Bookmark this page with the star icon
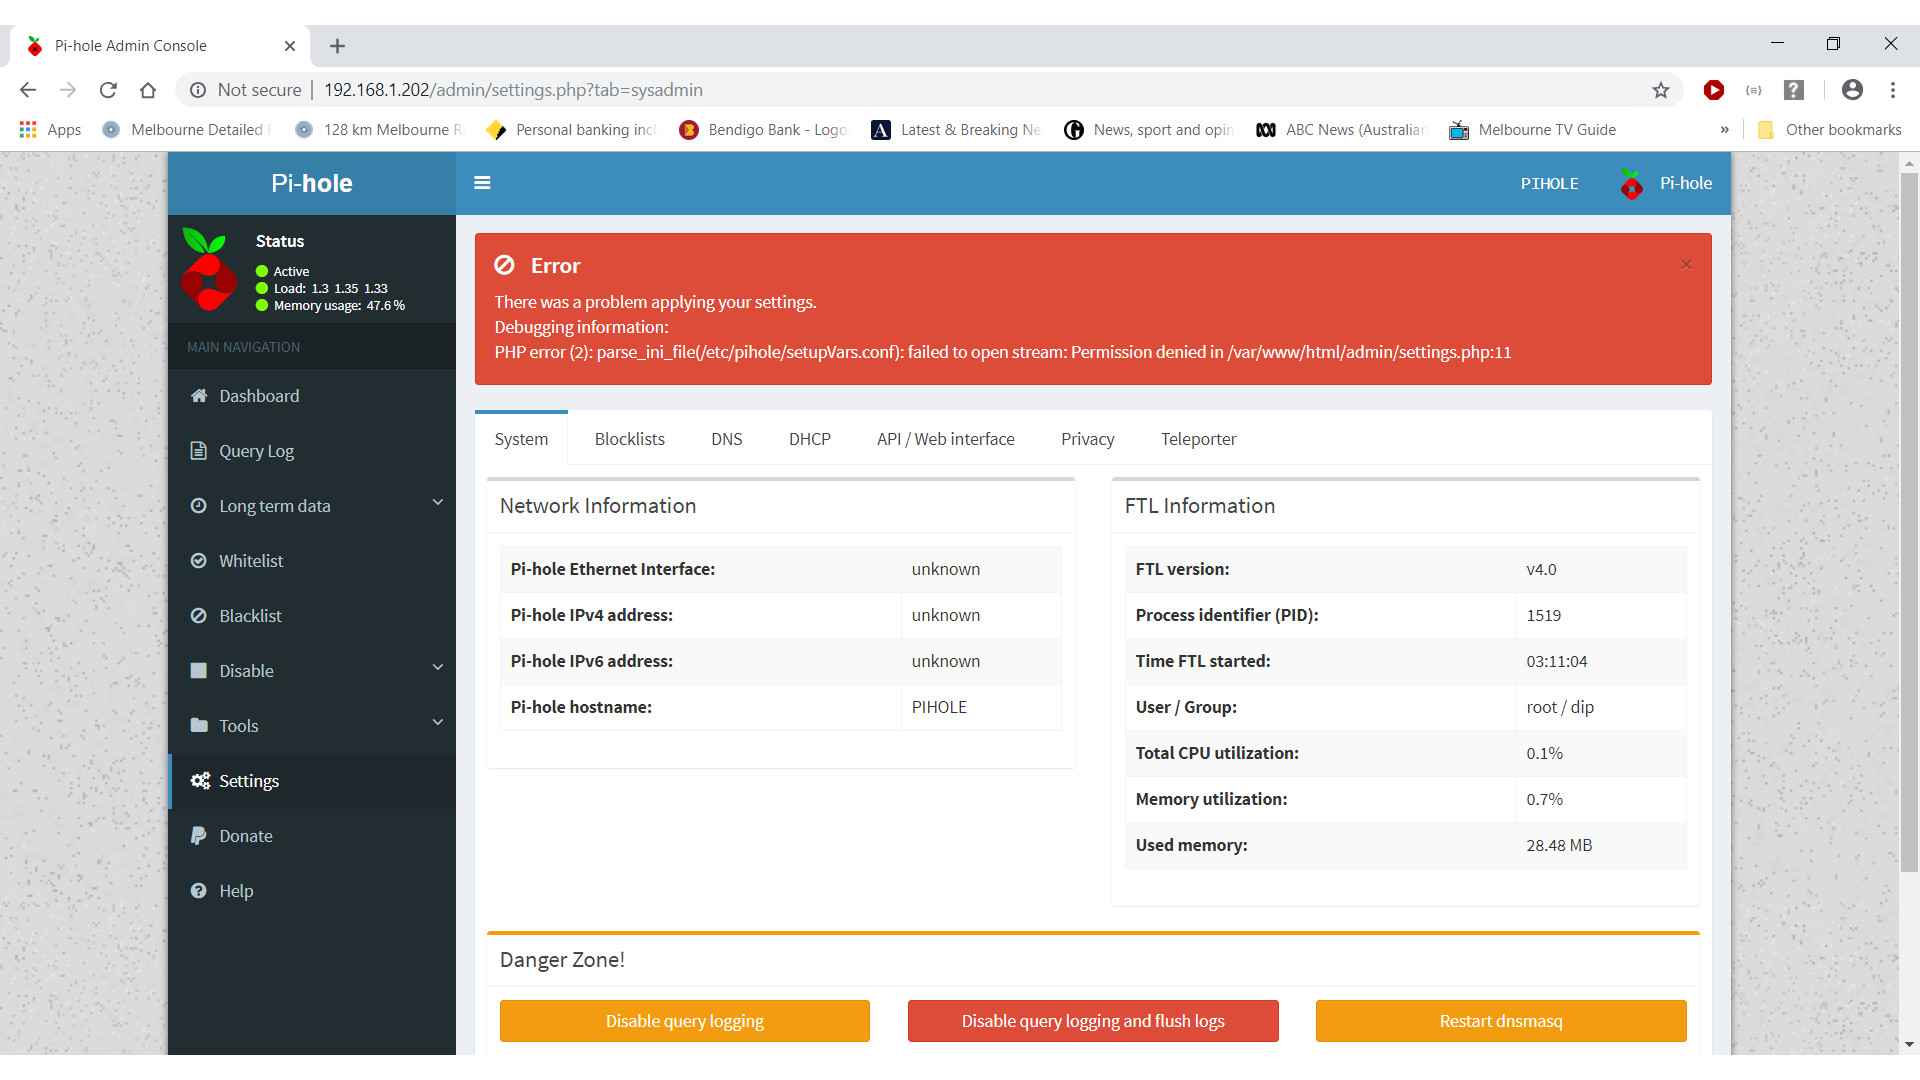This screenshot has height=1080, width=1920. 1661,90
